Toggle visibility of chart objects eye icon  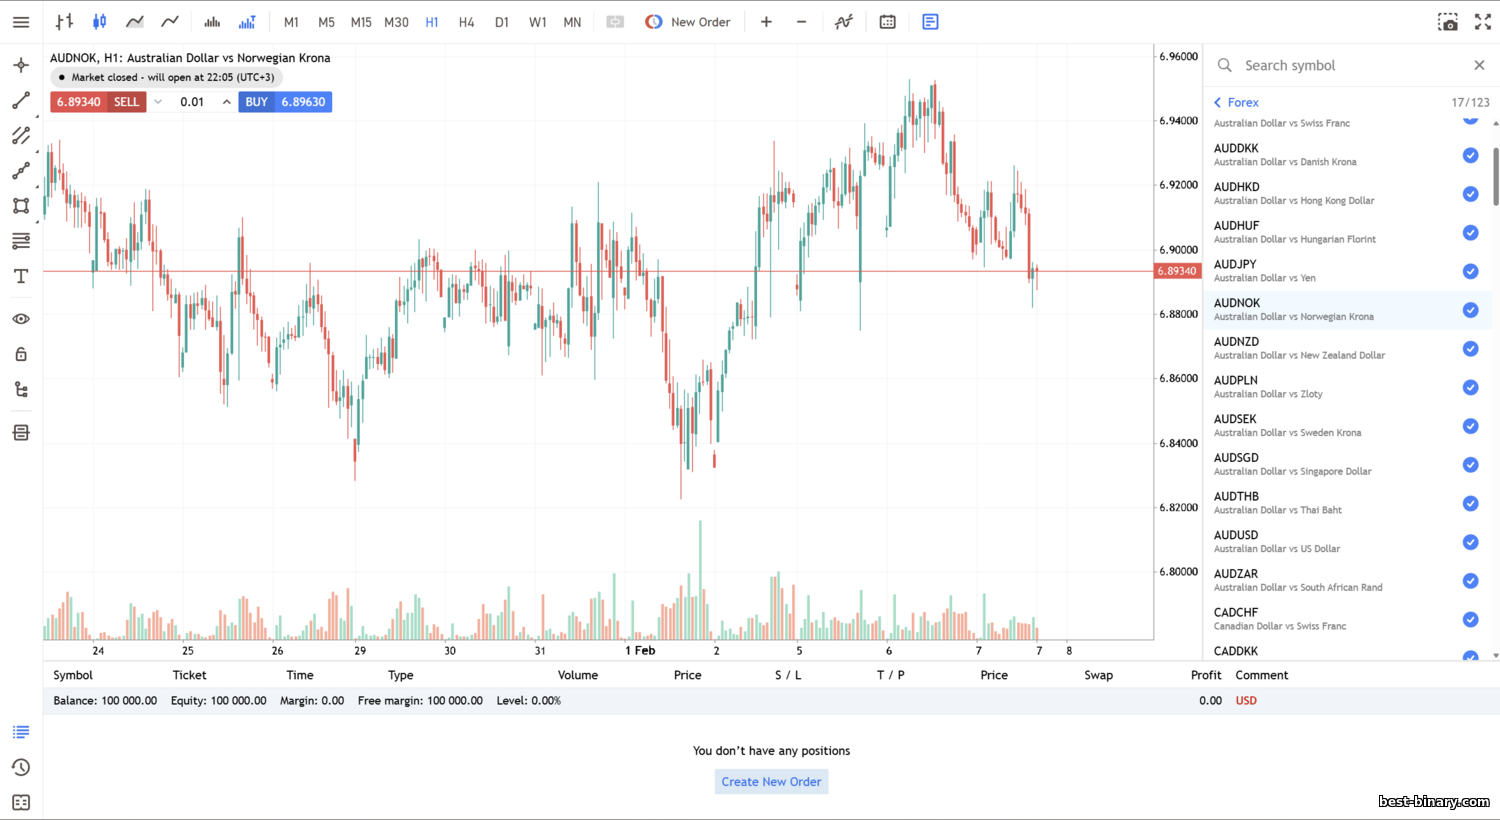(21, 319)
